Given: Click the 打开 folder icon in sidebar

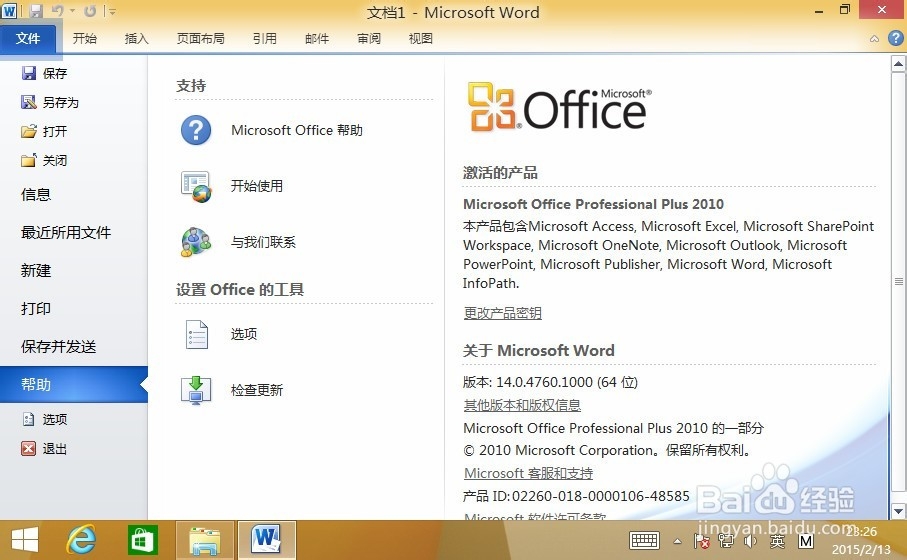Looking at the screenshot, I should coord(28,131).
